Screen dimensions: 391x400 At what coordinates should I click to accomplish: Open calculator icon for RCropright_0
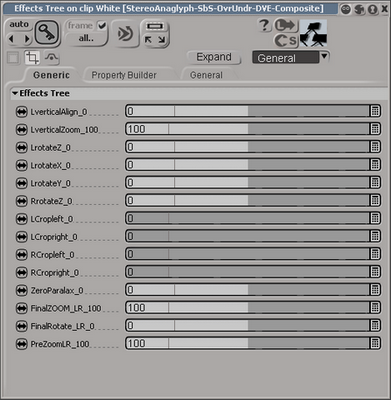pos(375,272)
